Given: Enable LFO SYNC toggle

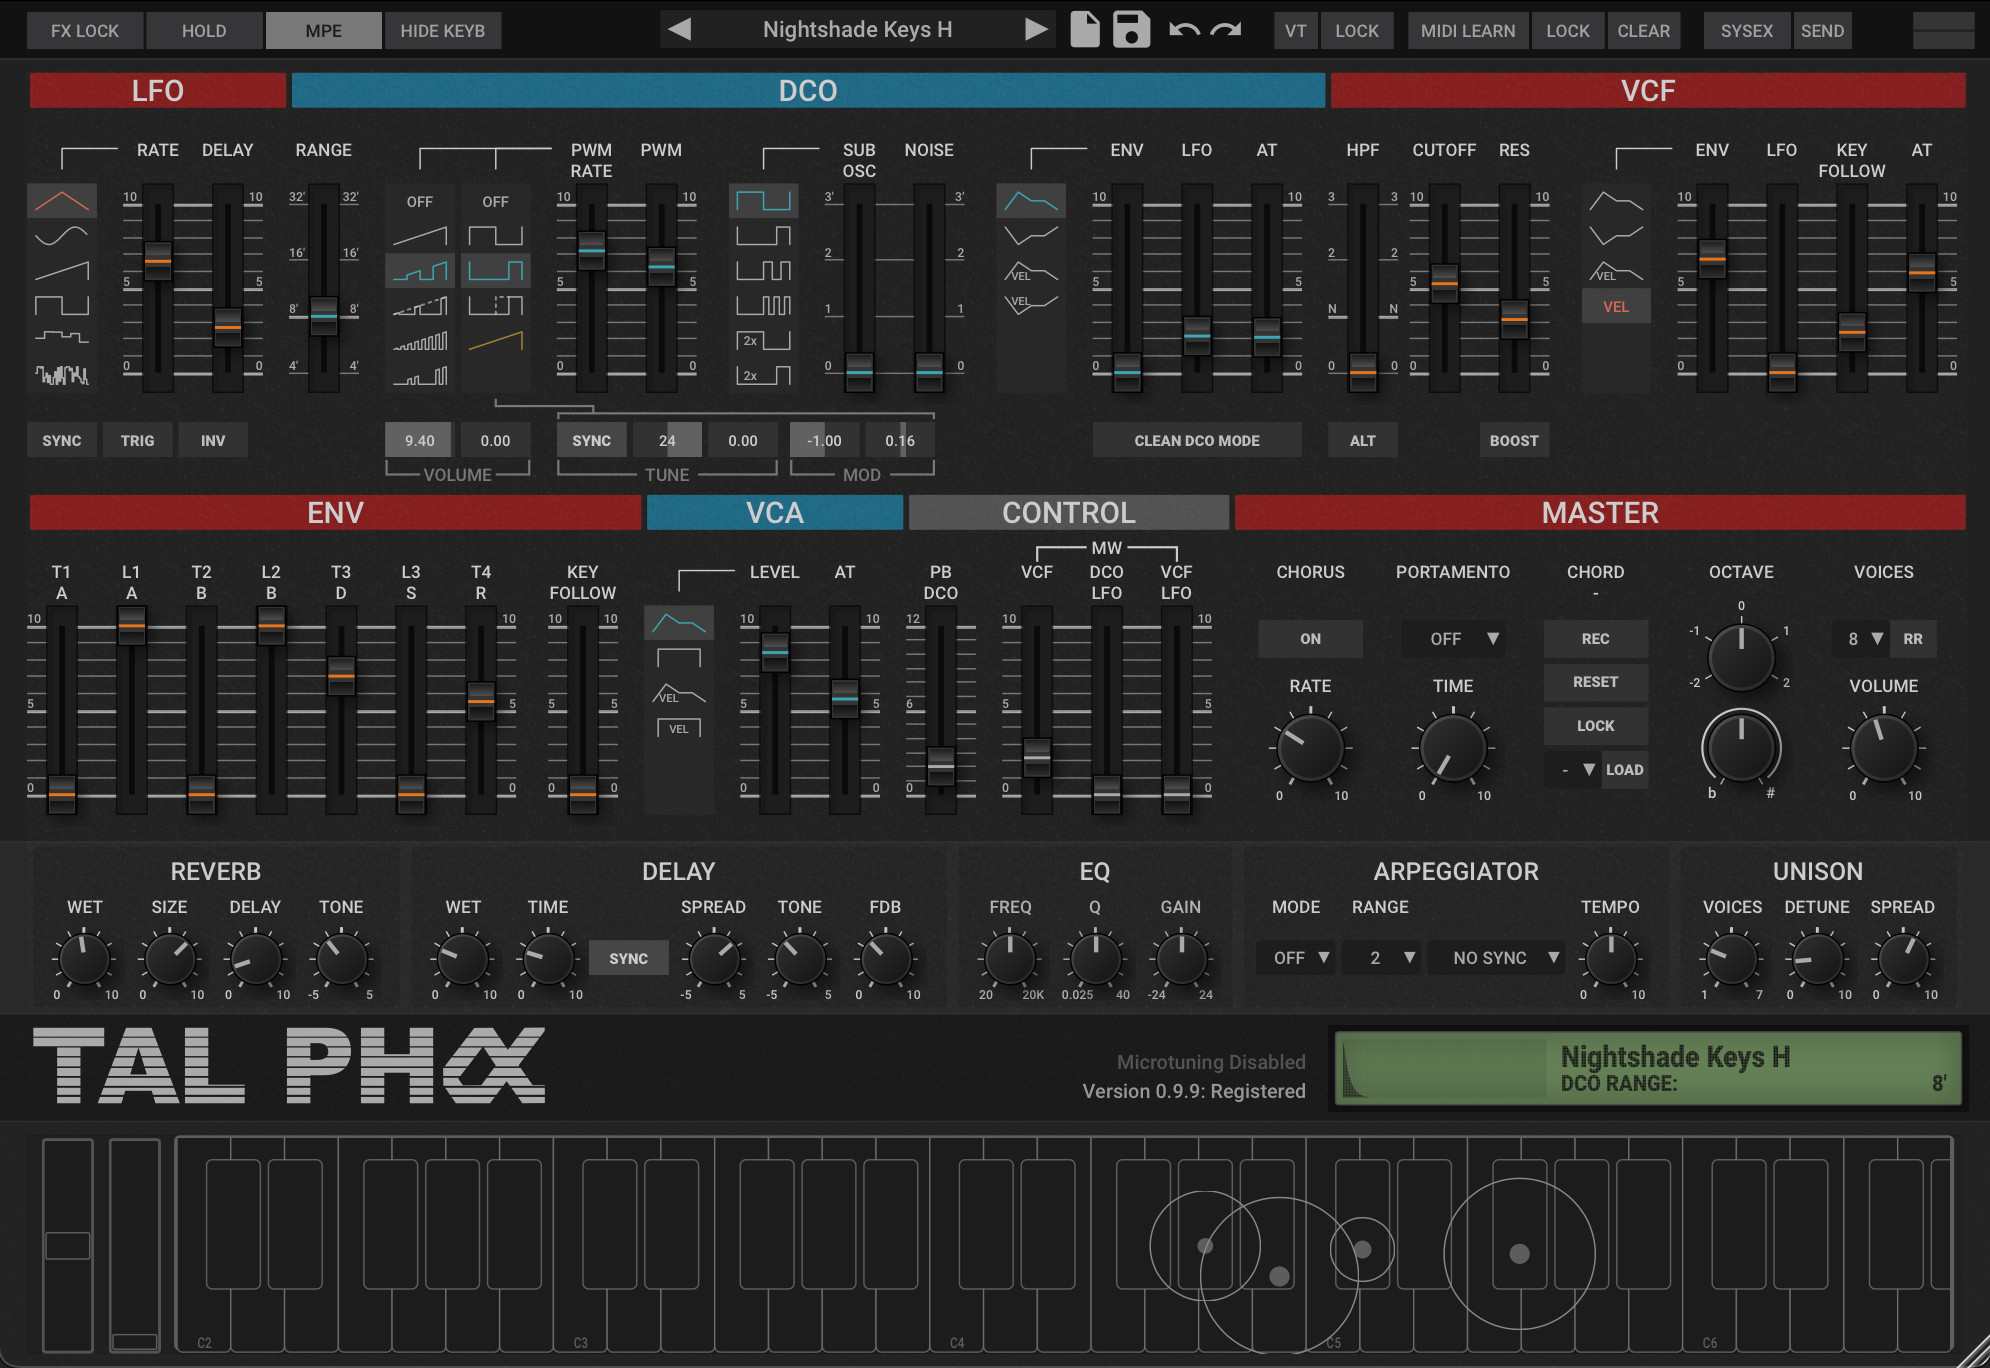Looking at the screenshot, I should [x=62, y=441].
